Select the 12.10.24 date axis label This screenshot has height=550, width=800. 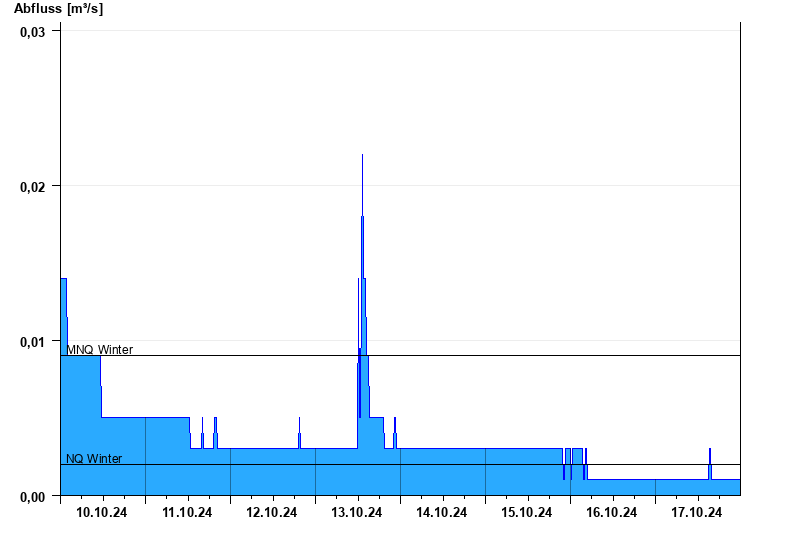tap(271, 512)
